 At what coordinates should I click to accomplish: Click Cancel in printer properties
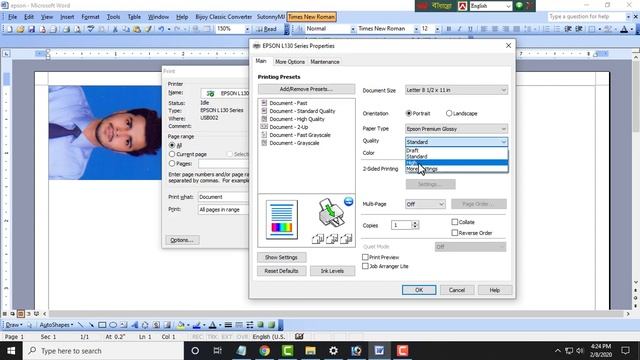(x=457, y=290)
